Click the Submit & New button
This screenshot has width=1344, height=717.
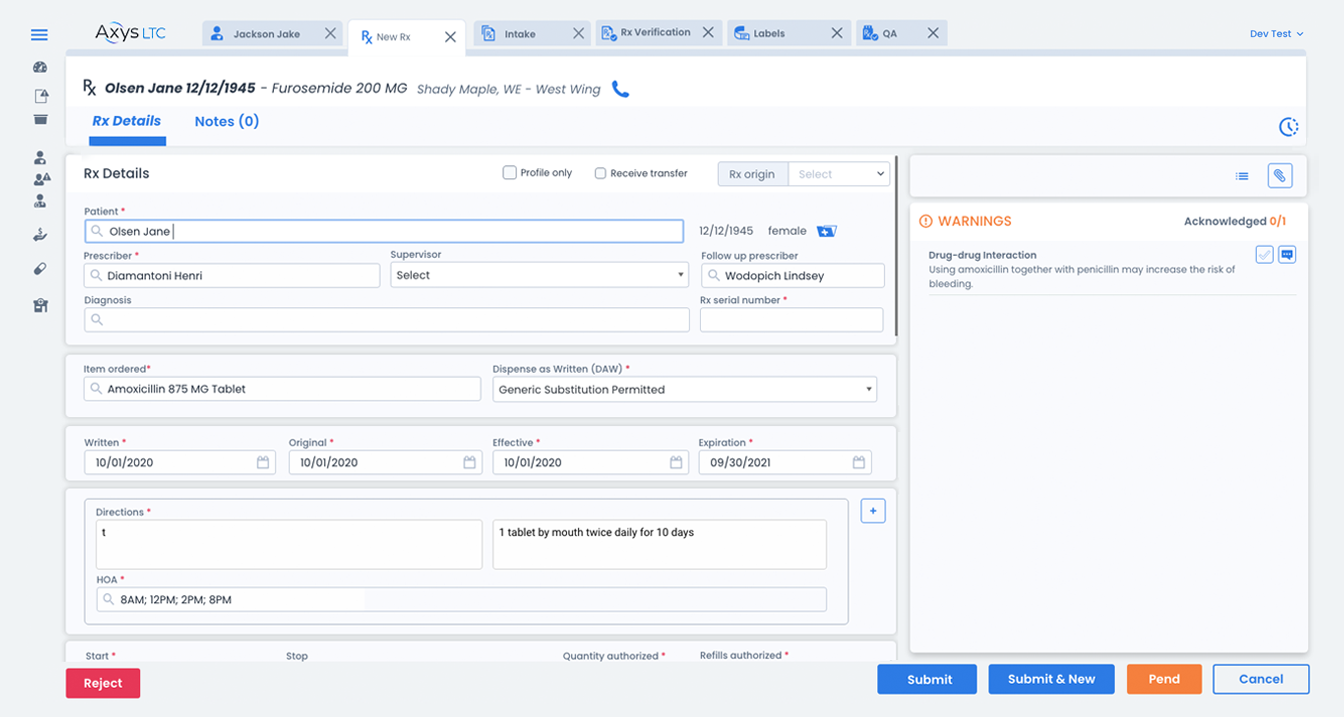[1052, 679]
